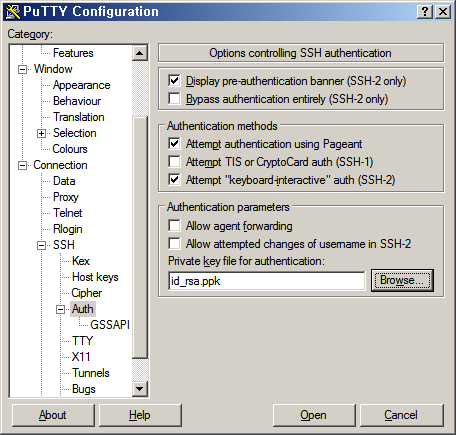
Task: Open Appearance settings in tree
Action: pos(81,85)
